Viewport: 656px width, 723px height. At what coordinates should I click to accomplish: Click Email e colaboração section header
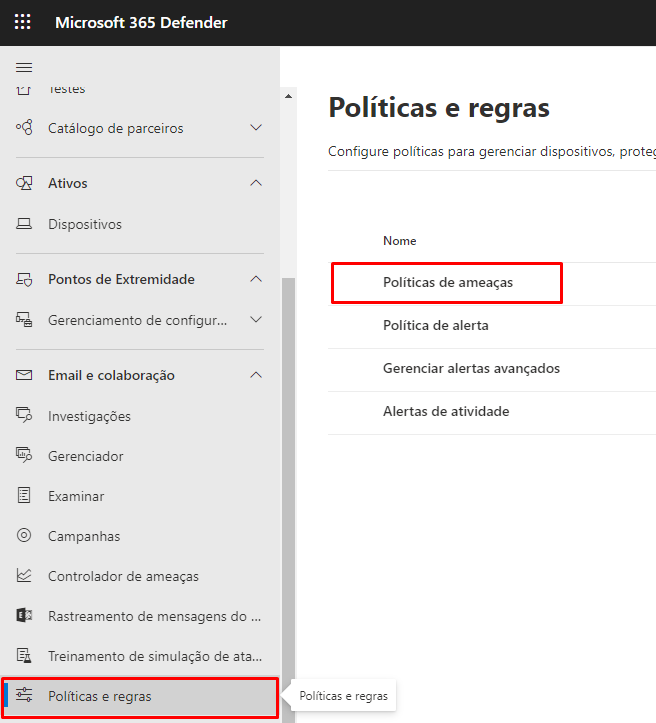pyautogui.click(x=140, y=375)
